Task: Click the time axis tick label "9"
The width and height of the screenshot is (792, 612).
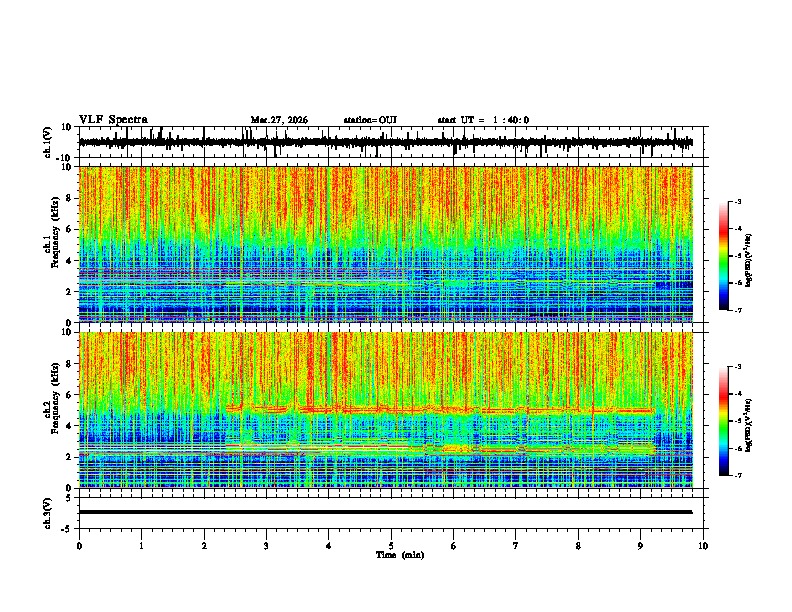Action: pyautogui.click(x=640, y=546)
